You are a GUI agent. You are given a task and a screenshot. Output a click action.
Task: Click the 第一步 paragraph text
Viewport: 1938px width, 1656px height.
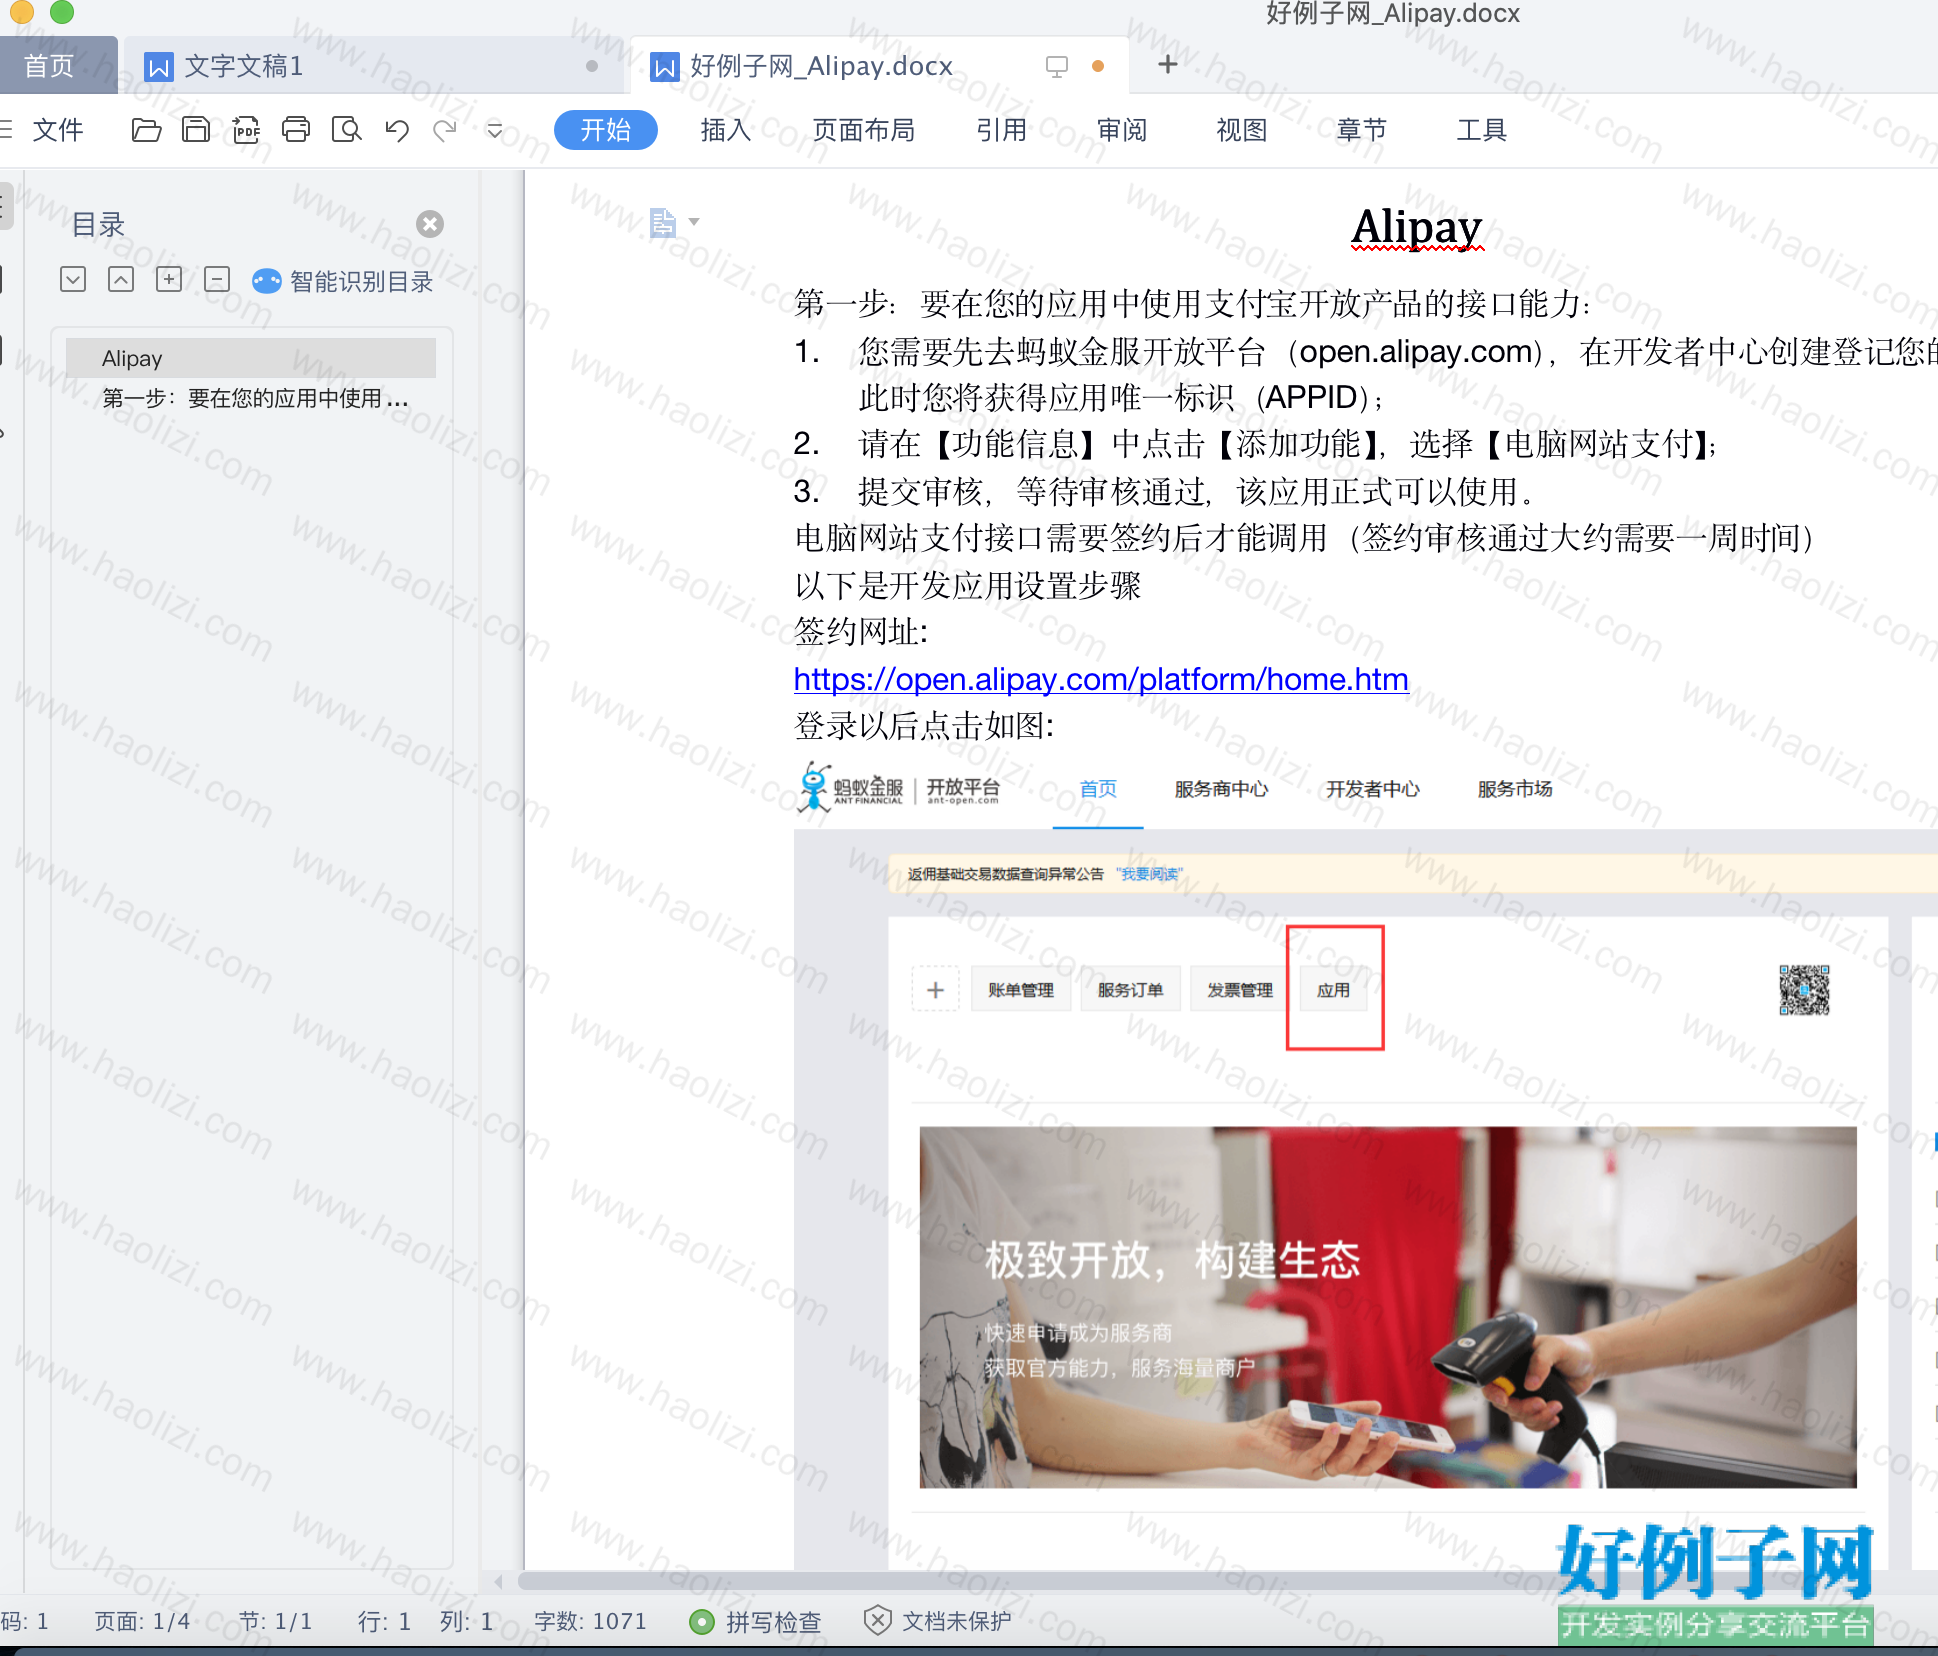pyautogui.click(x=1192, y=303)
